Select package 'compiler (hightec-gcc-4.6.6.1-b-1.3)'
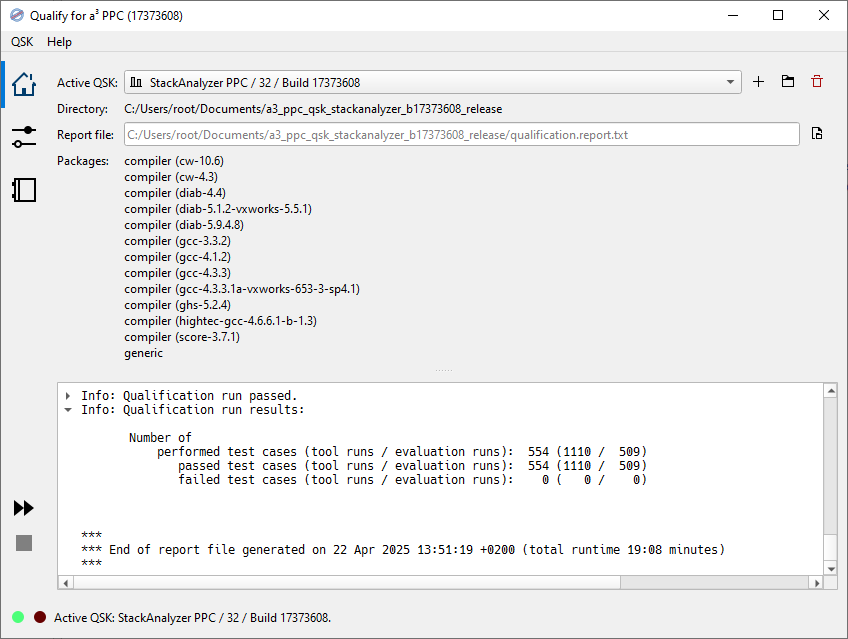848x639 pixels. [x=220, y=321]
